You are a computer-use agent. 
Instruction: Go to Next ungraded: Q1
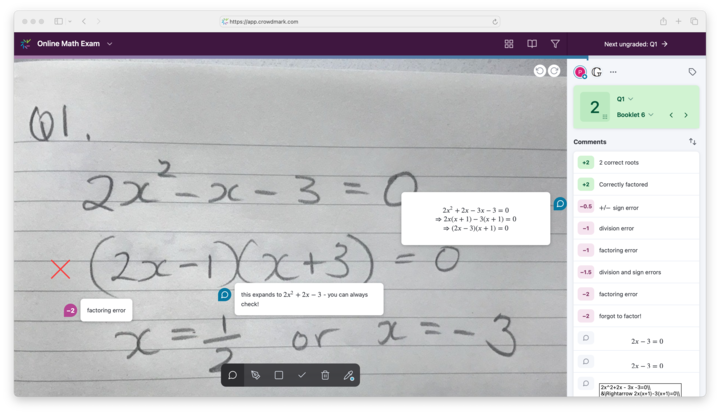click(x=636, y=44)
